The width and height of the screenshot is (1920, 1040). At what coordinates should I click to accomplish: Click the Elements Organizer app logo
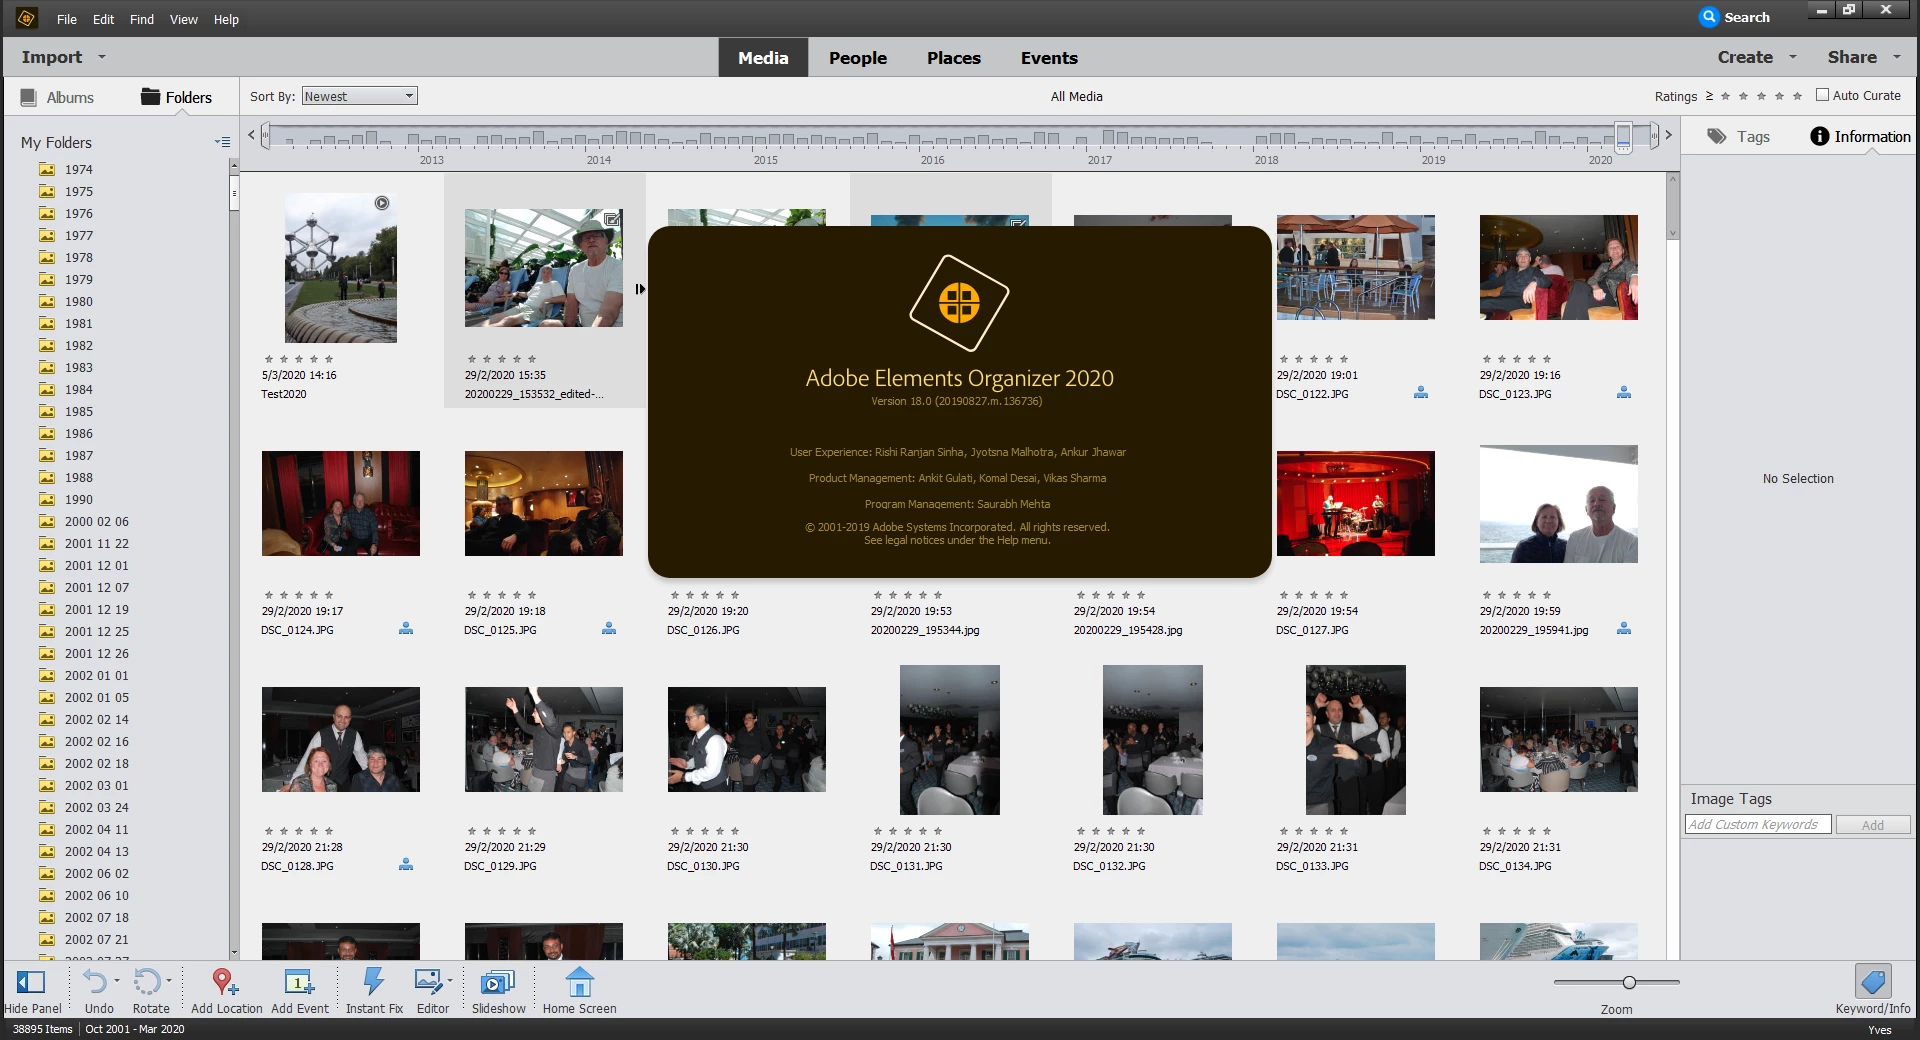click(x=26, y=18)
